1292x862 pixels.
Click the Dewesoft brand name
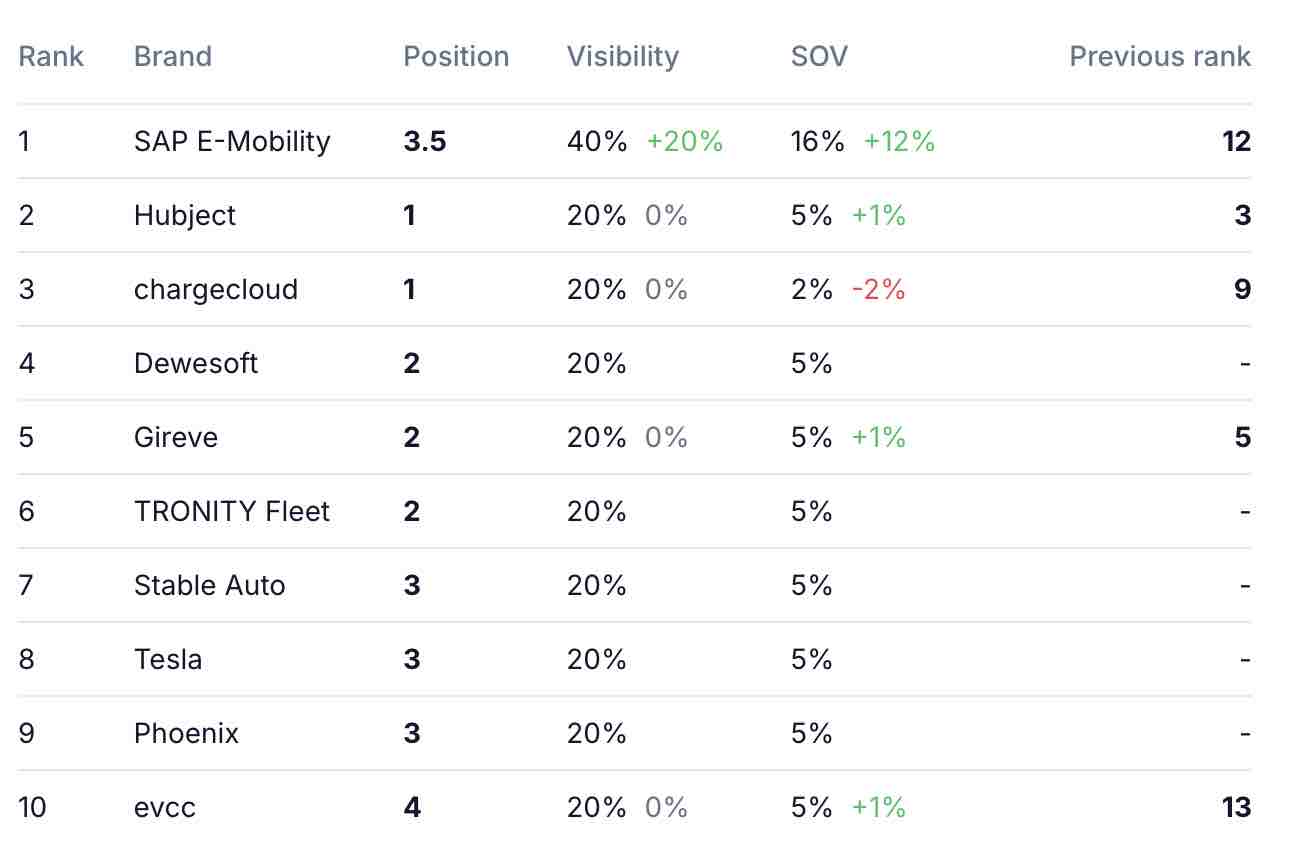(x=196, y=363)
